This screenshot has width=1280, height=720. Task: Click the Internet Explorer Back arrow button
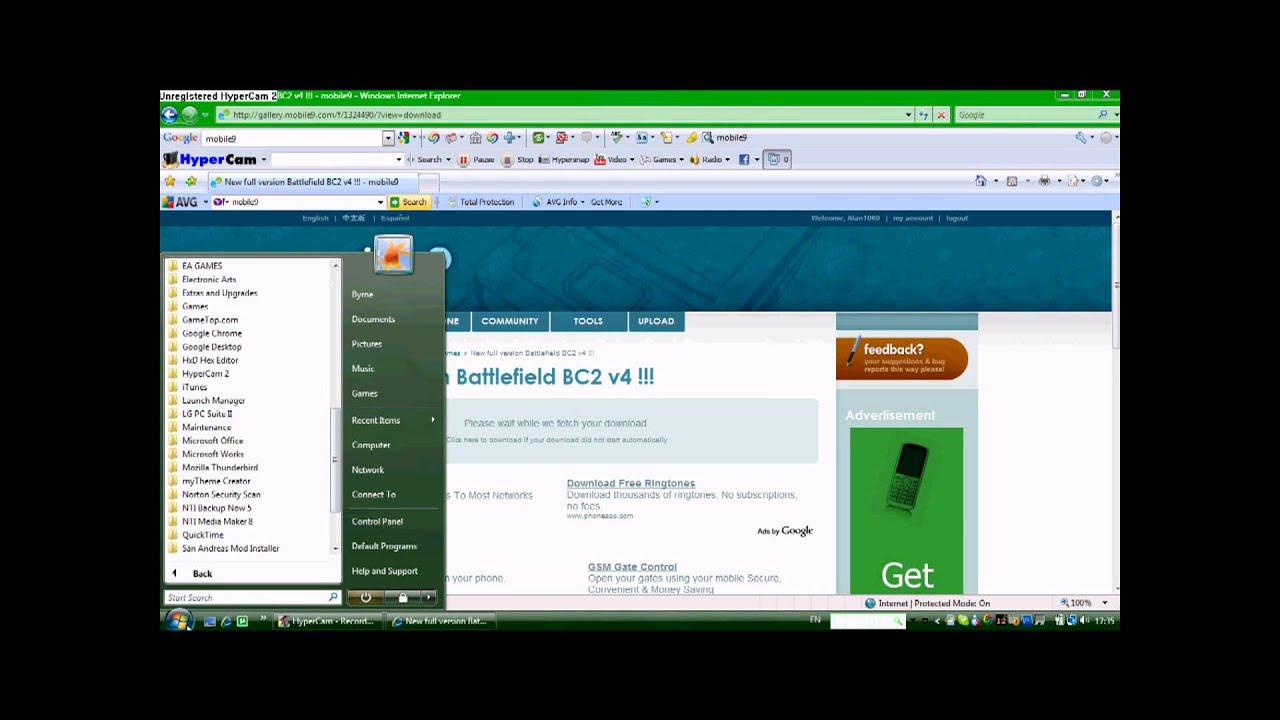170,115
